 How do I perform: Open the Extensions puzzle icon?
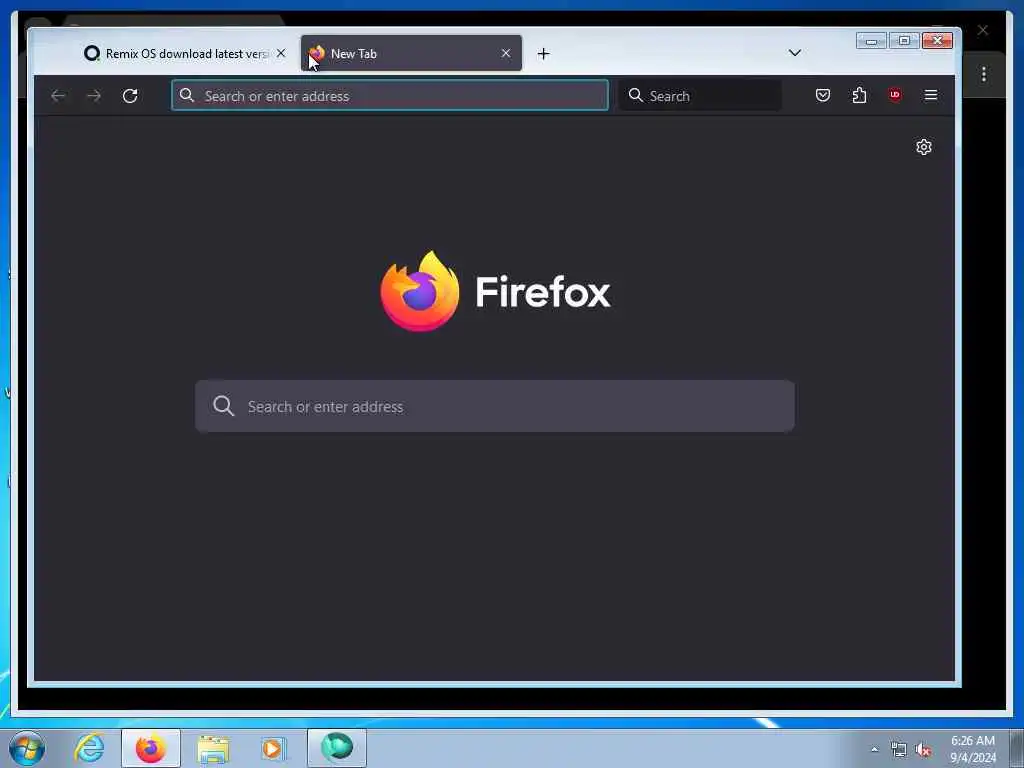coord(859,95)
